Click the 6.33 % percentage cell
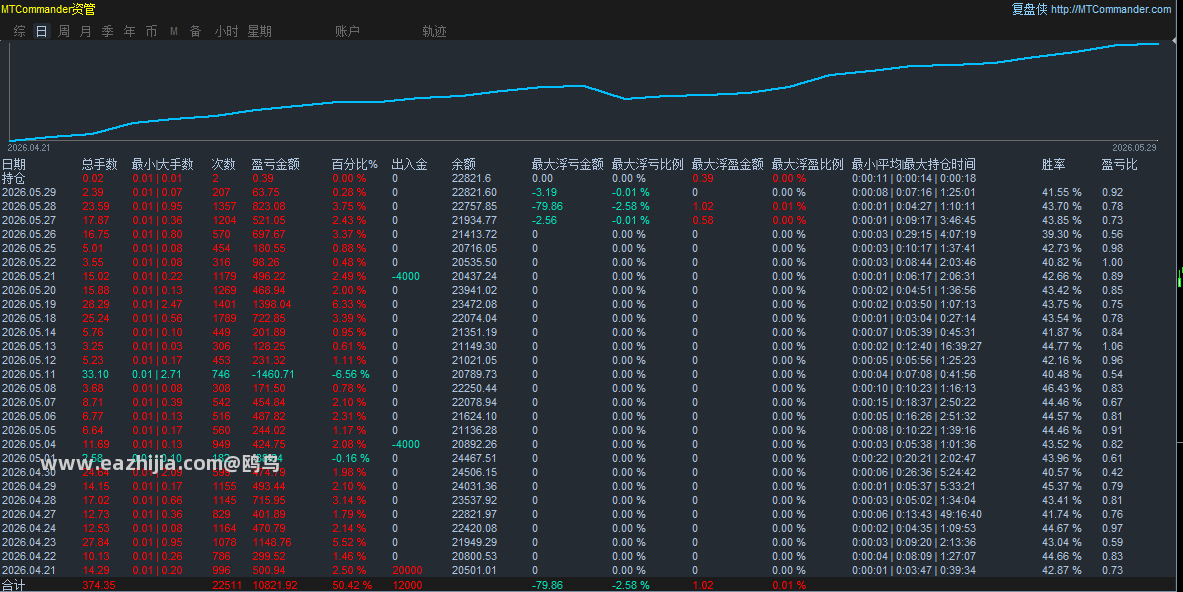The width and height of the screenshot is (1183, 592). click(x=349, y=304)
